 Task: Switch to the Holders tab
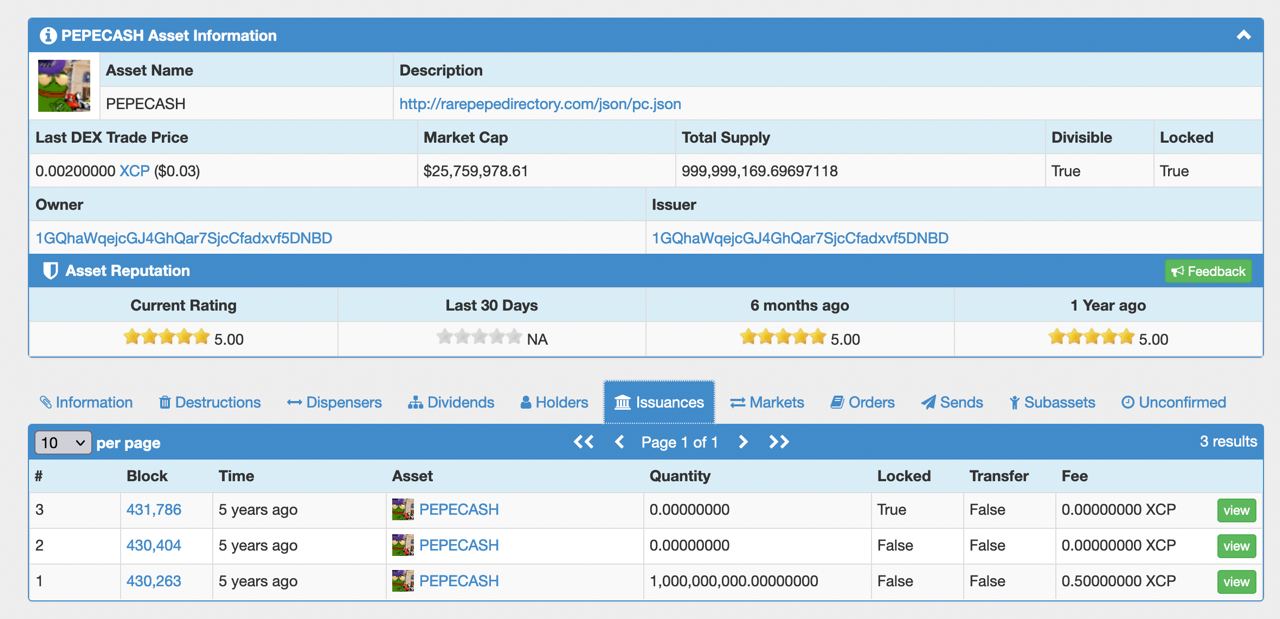pyautogui.click(x=554, y=402)
